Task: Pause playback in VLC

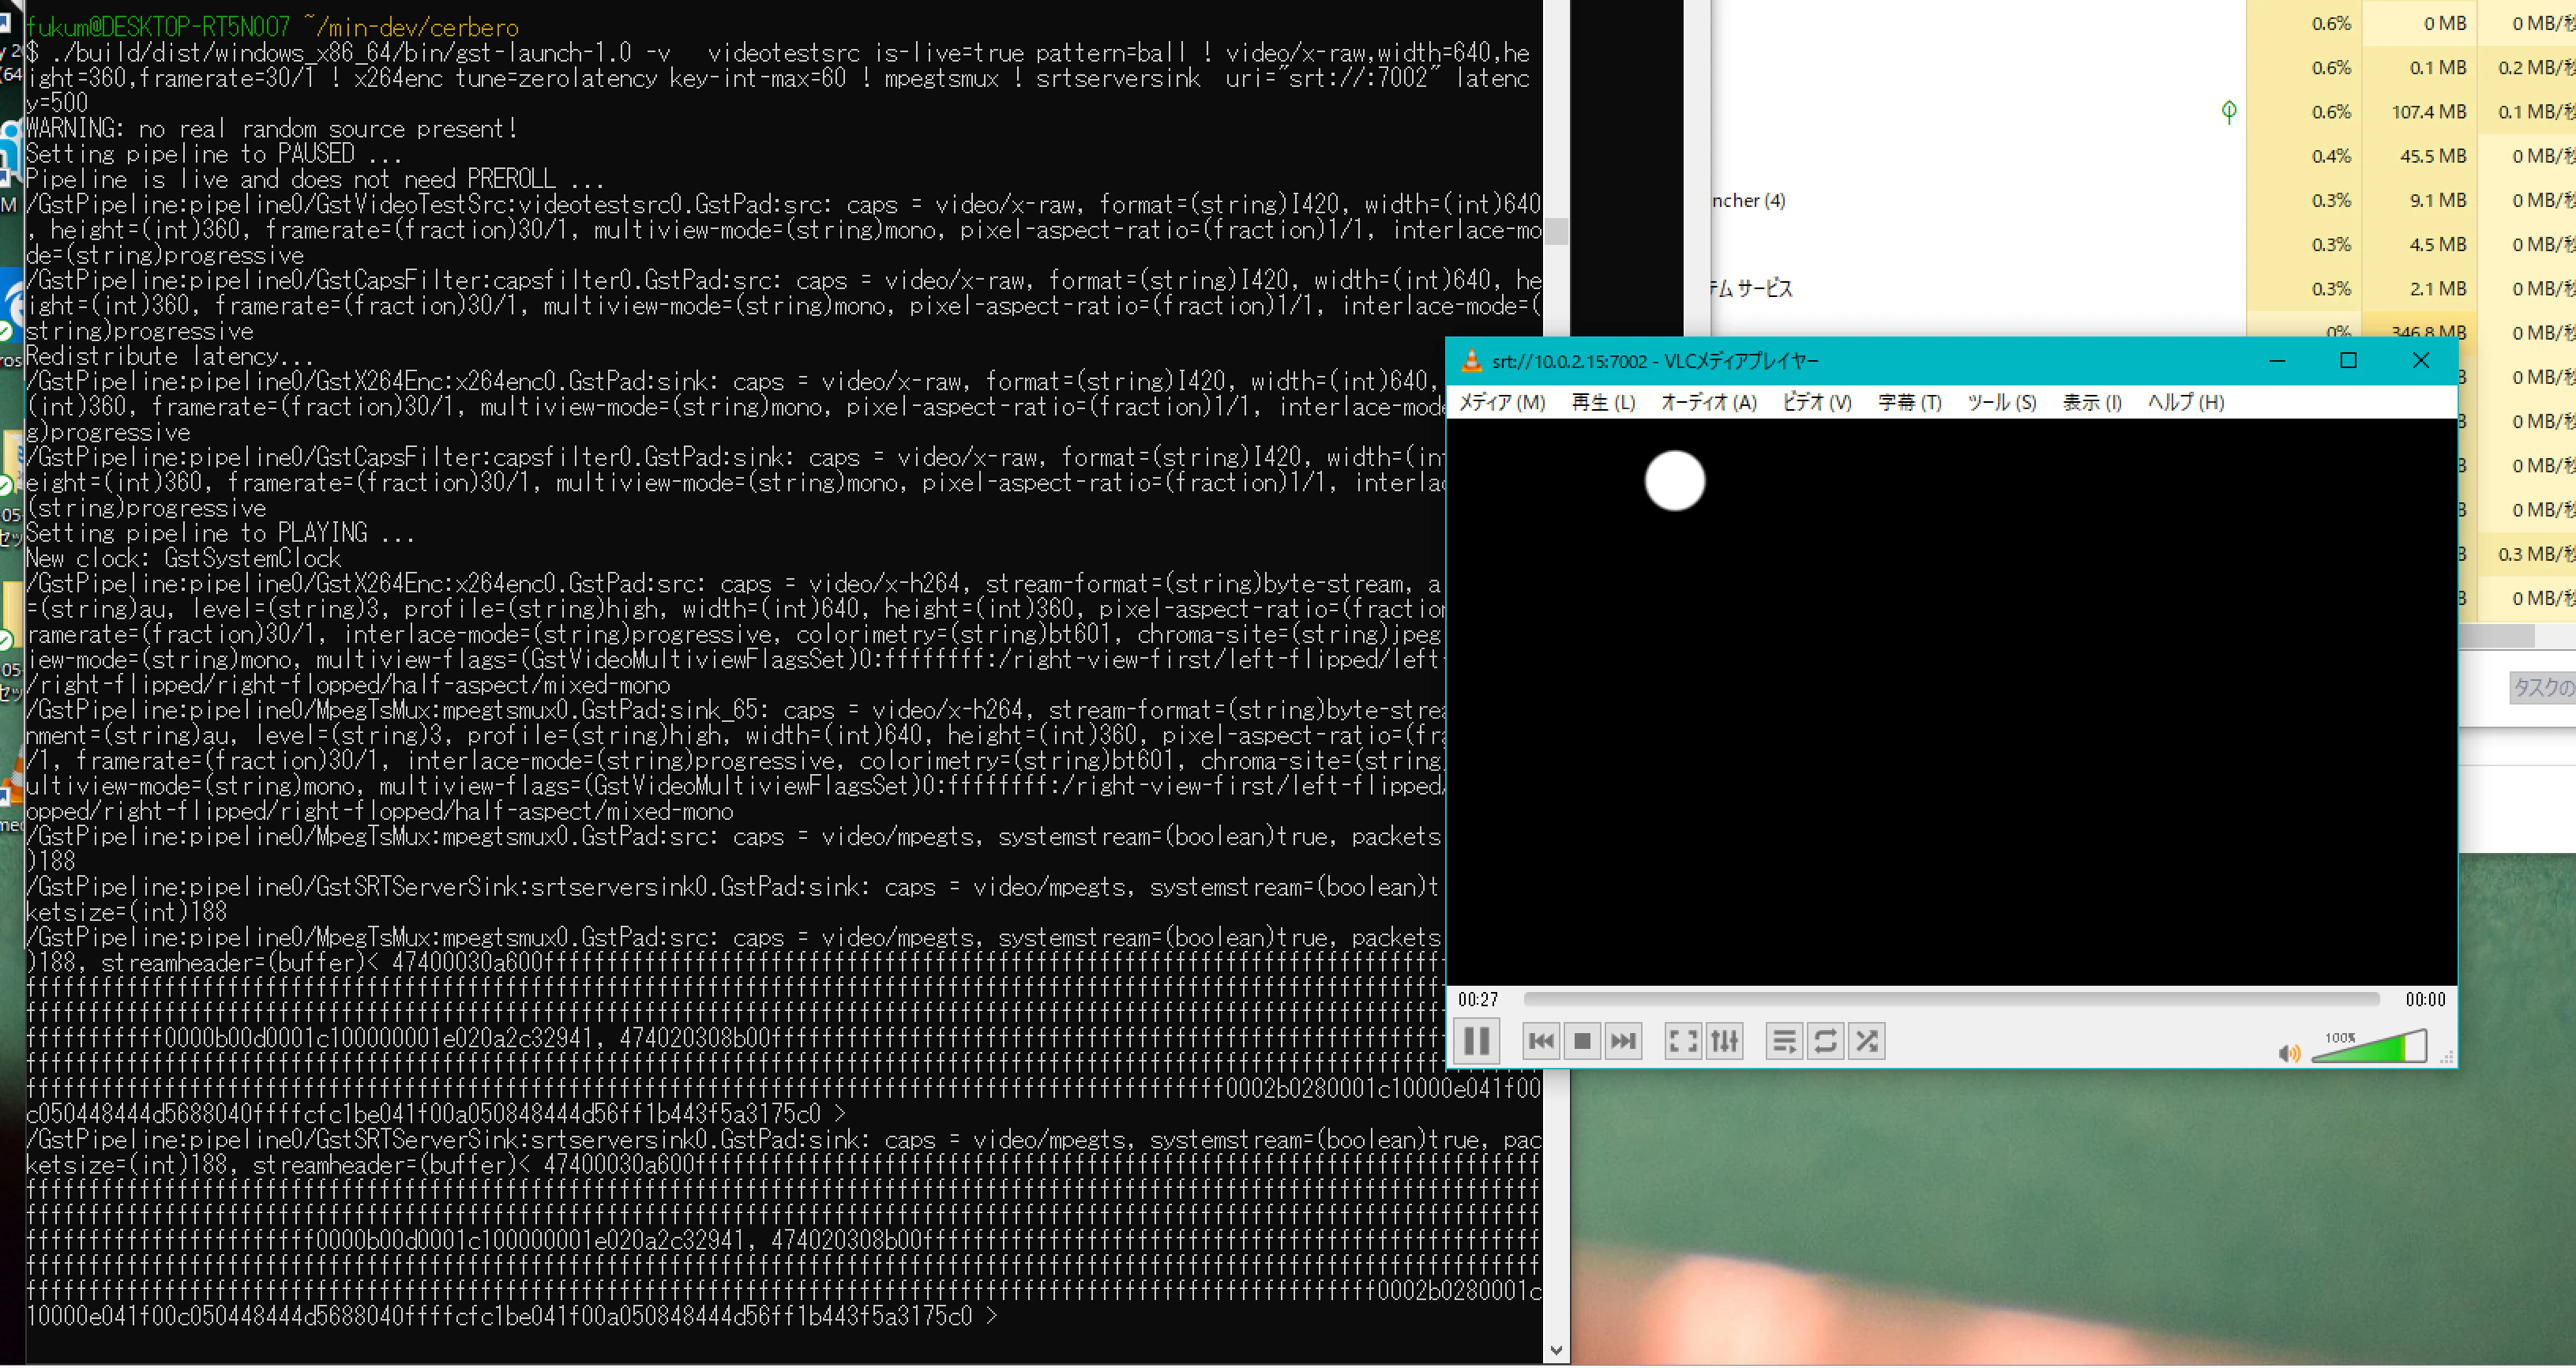Action: [1477, 1042]
